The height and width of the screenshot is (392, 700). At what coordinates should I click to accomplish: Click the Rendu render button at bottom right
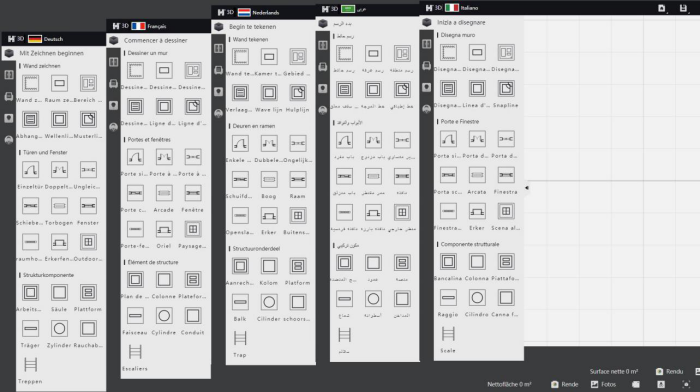(670, 371)
